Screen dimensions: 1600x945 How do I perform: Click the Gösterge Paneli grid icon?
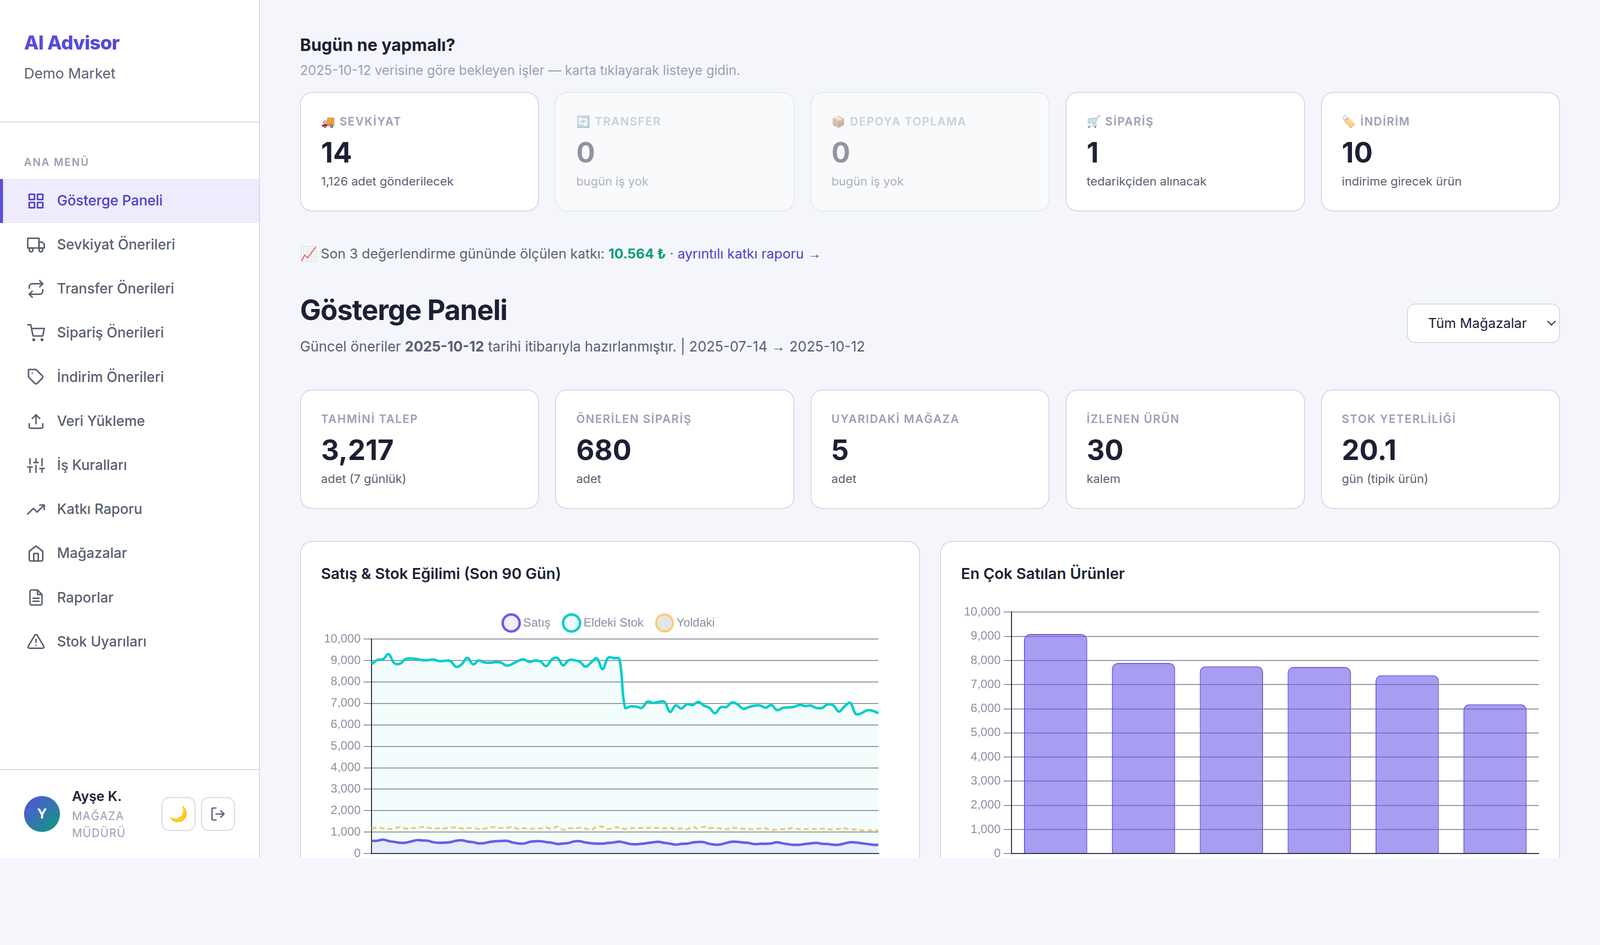click(36, 201)
